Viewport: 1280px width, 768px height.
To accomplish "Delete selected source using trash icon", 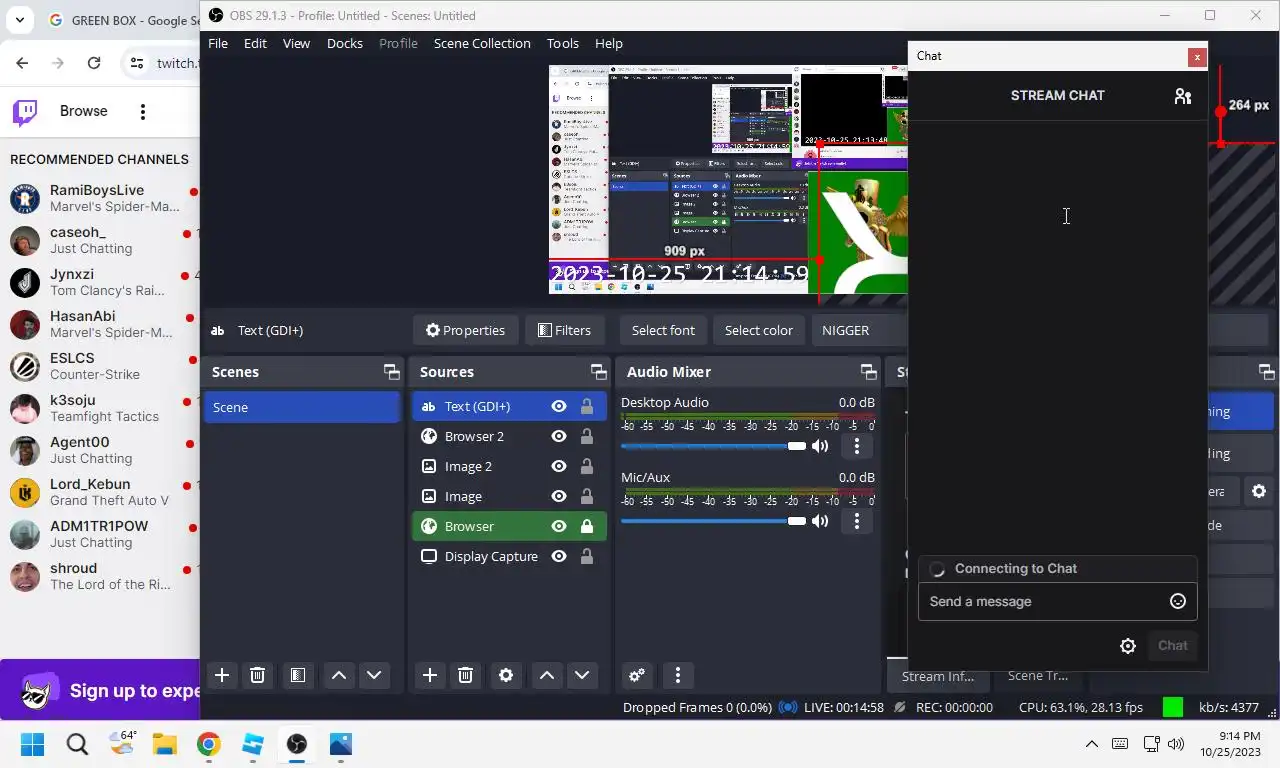I will tap(465, 675).
